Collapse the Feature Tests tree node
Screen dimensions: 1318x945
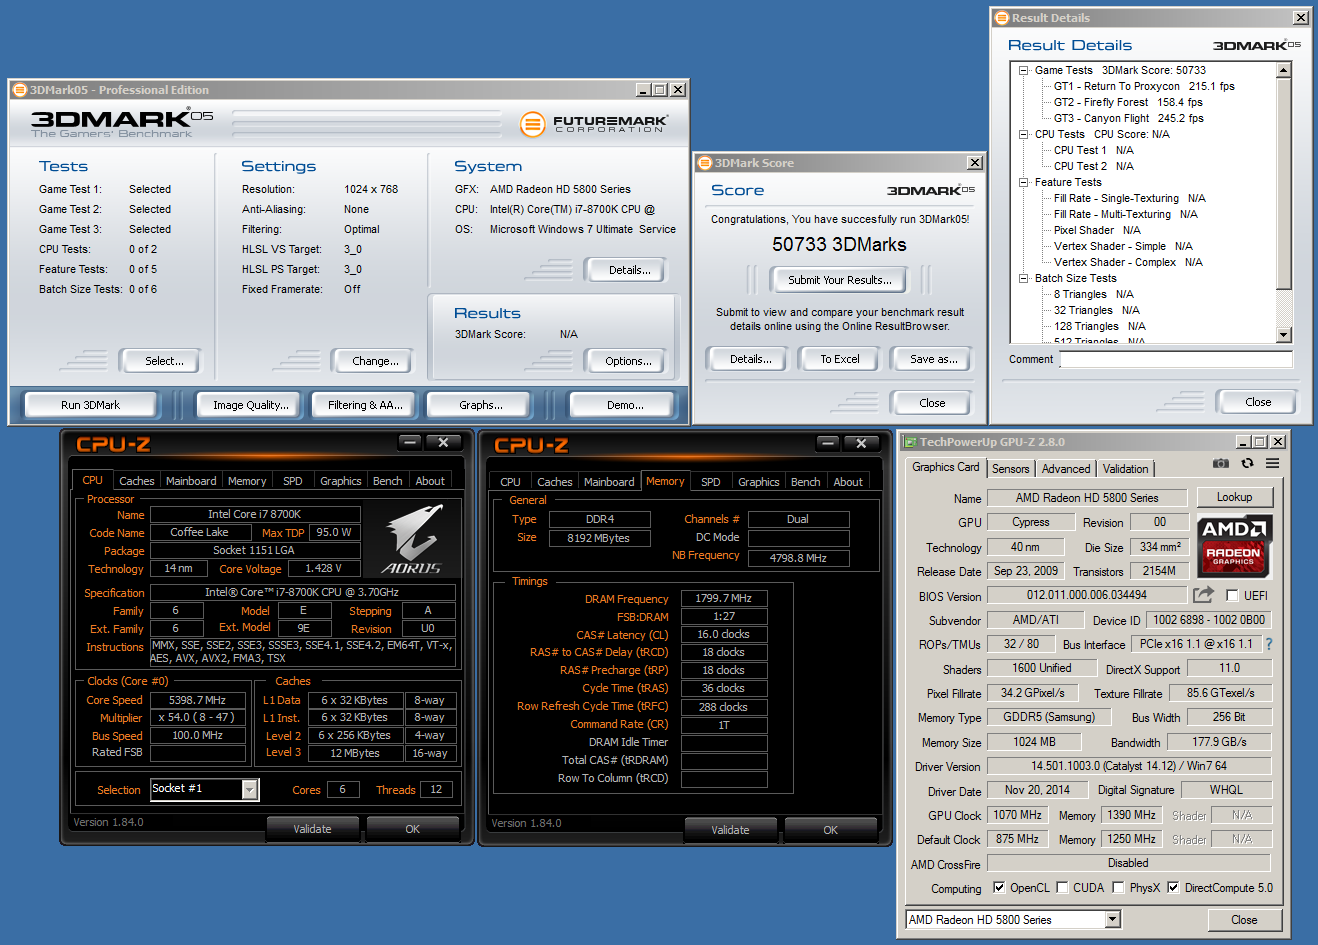pos(1023,183)
